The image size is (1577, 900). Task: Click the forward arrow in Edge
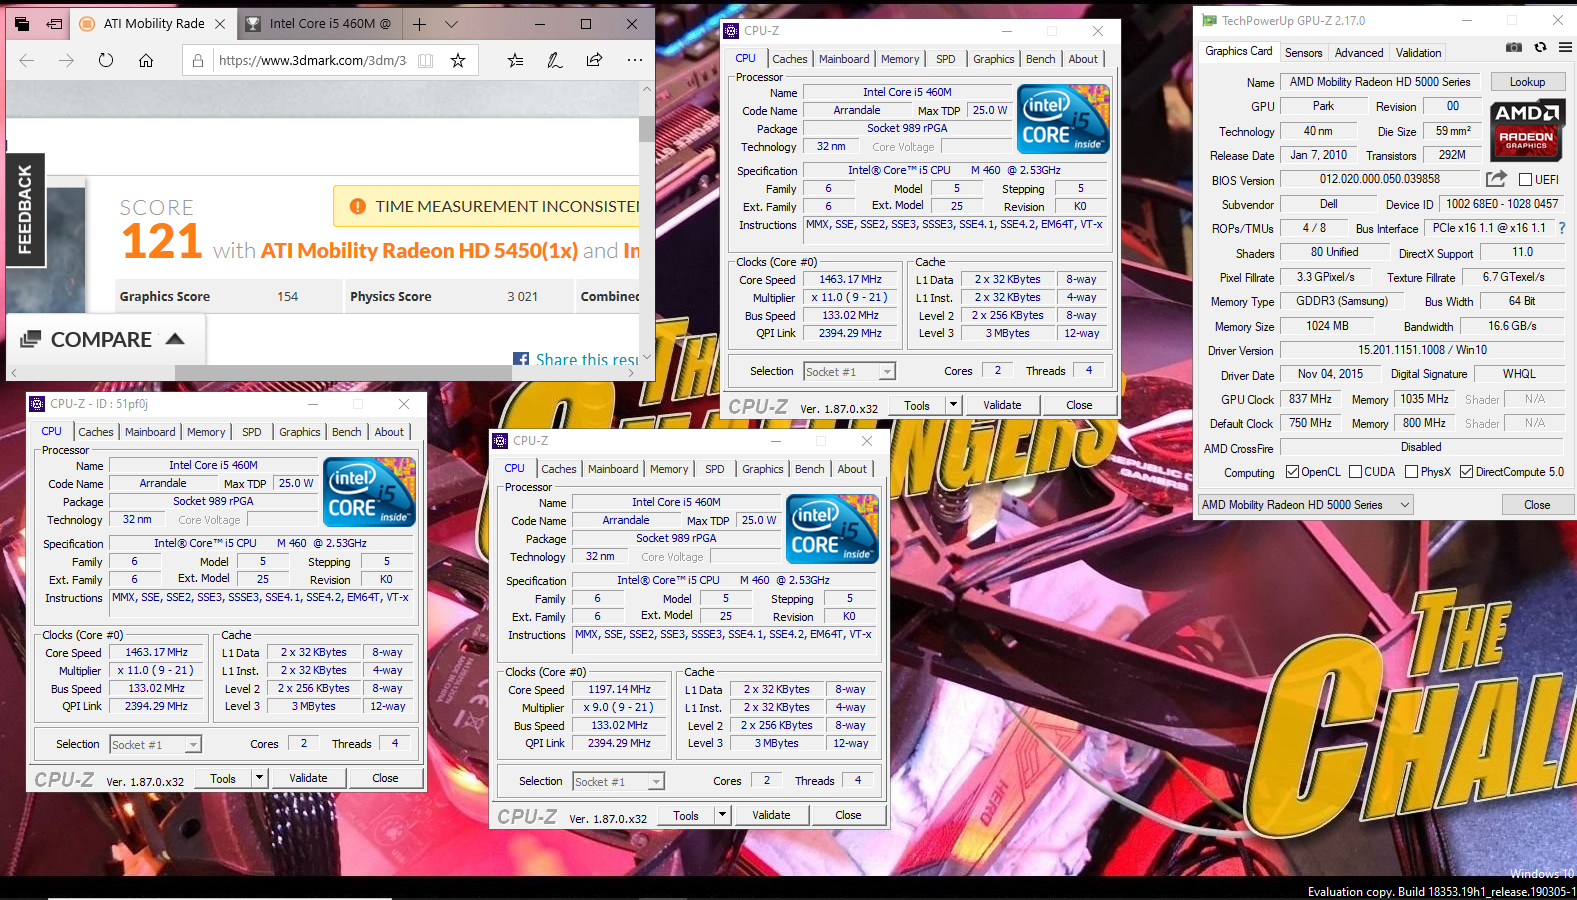pos(66,60)
